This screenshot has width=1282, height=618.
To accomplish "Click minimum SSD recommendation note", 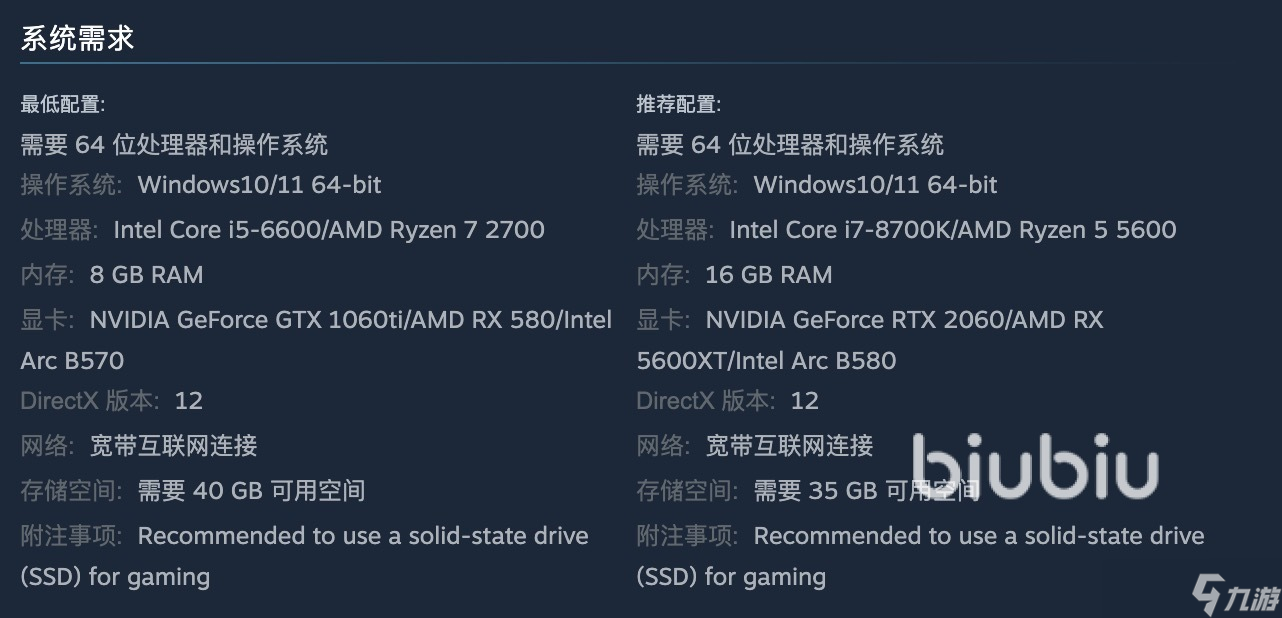I will pyautogui.click(x=305, y=556).
